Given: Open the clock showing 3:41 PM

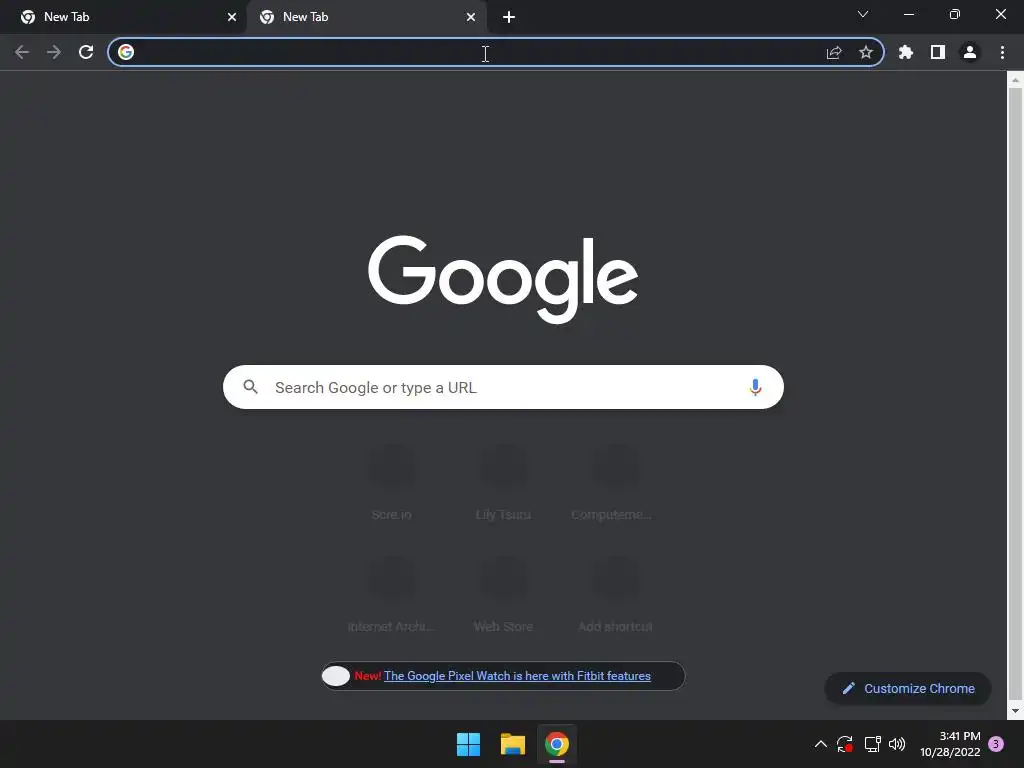Looking at the screenshot, I should (950, 744).
